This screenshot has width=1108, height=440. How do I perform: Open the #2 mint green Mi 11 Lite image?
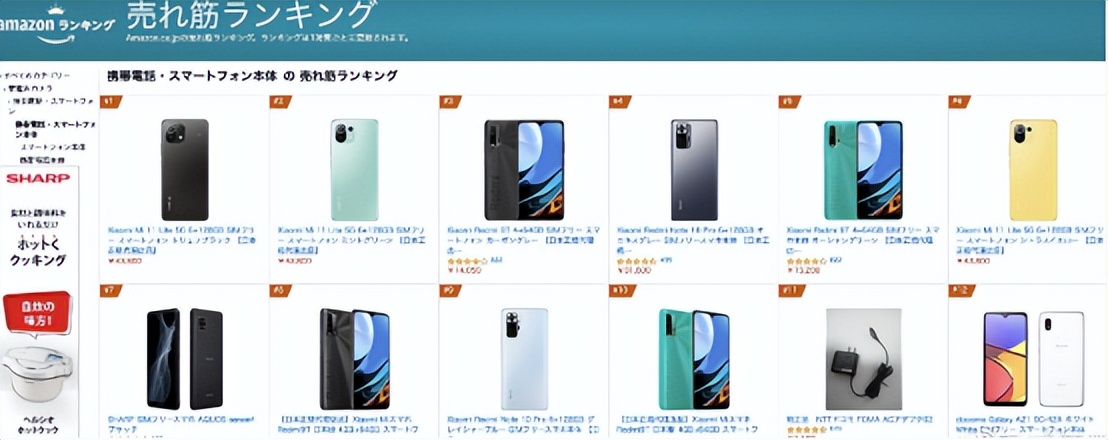pyautogui.click(x=354, y=170)
